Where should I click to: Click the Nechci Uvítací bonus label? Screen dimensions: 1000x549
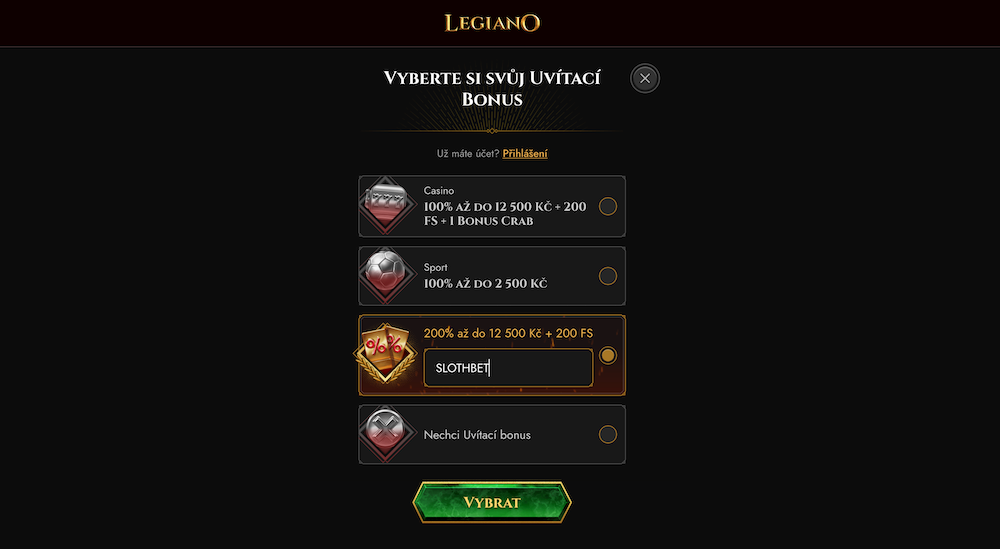pyautogui.click(x=477, y=435)
